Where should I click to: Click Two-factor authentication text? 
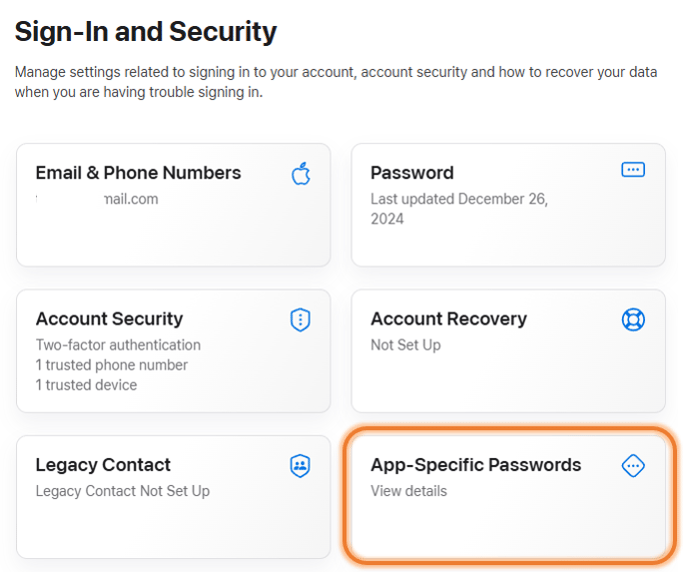click(x=118, y=345)
